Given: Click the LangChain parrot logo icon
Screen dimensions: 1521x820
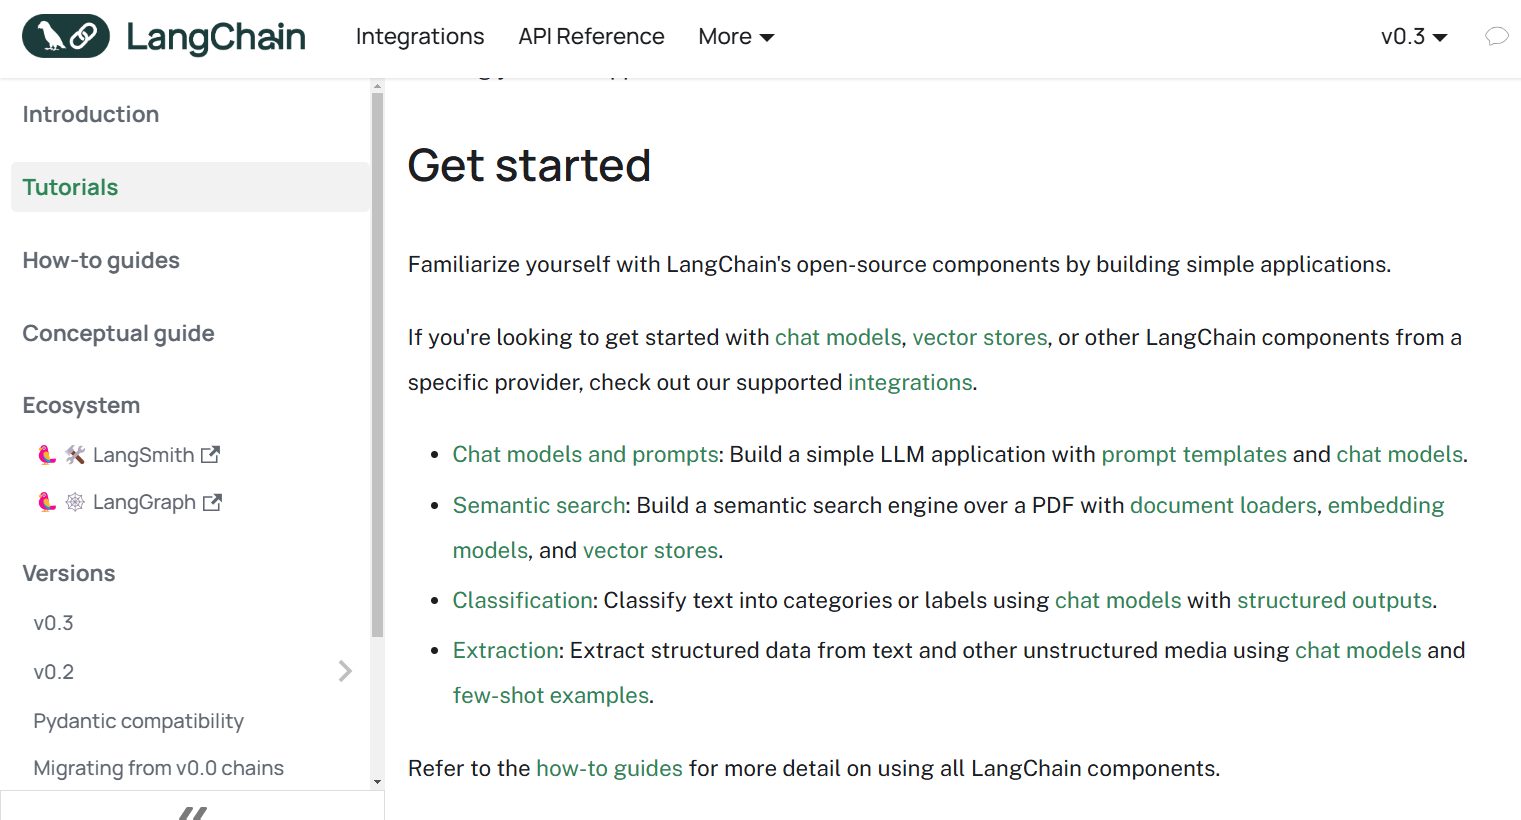Looking at the screenshot, I should click(x=66, y=37).
